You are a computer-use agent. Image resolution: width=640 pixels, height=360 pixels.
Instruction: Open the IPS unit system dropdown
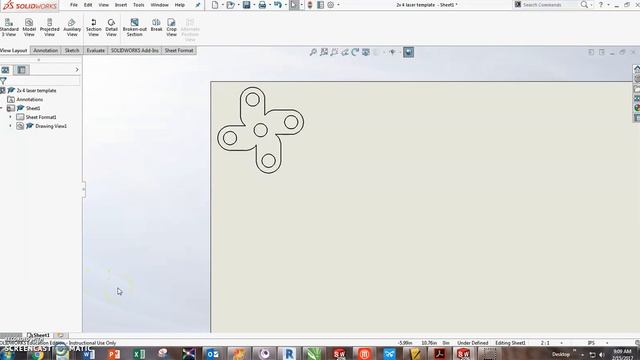pos(607,343)
